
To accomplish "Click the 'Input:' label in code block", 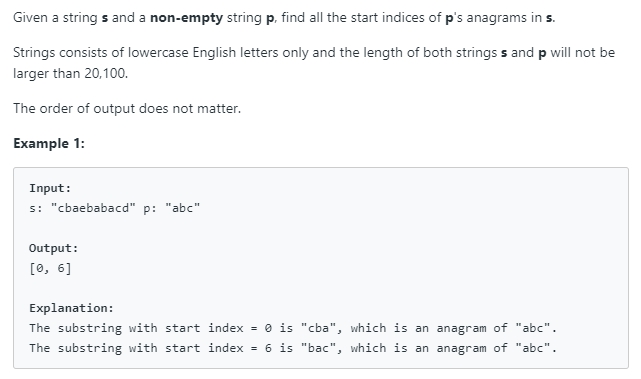I will pos(50,188).
